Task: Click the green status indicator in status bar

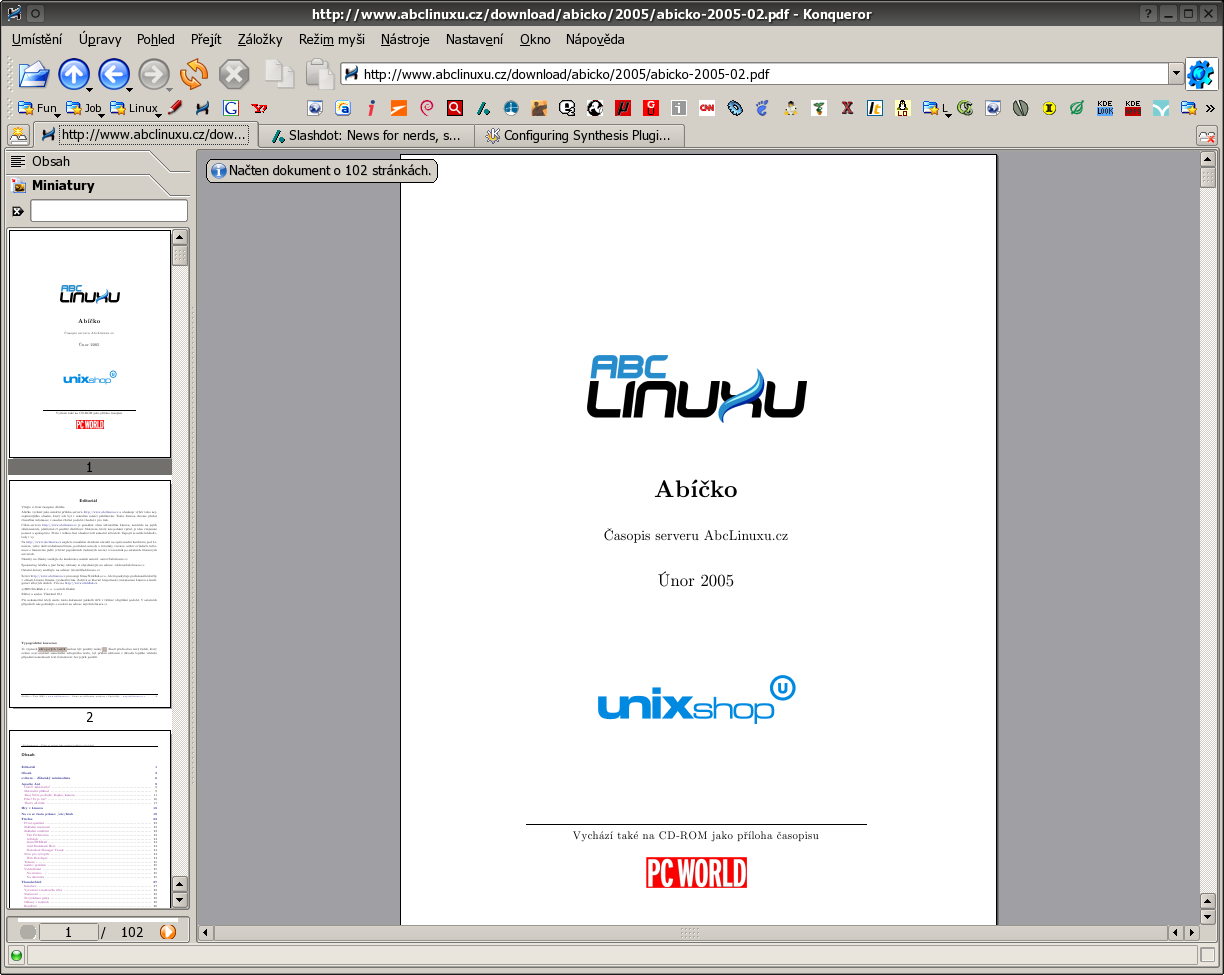Action: [16, 955]
